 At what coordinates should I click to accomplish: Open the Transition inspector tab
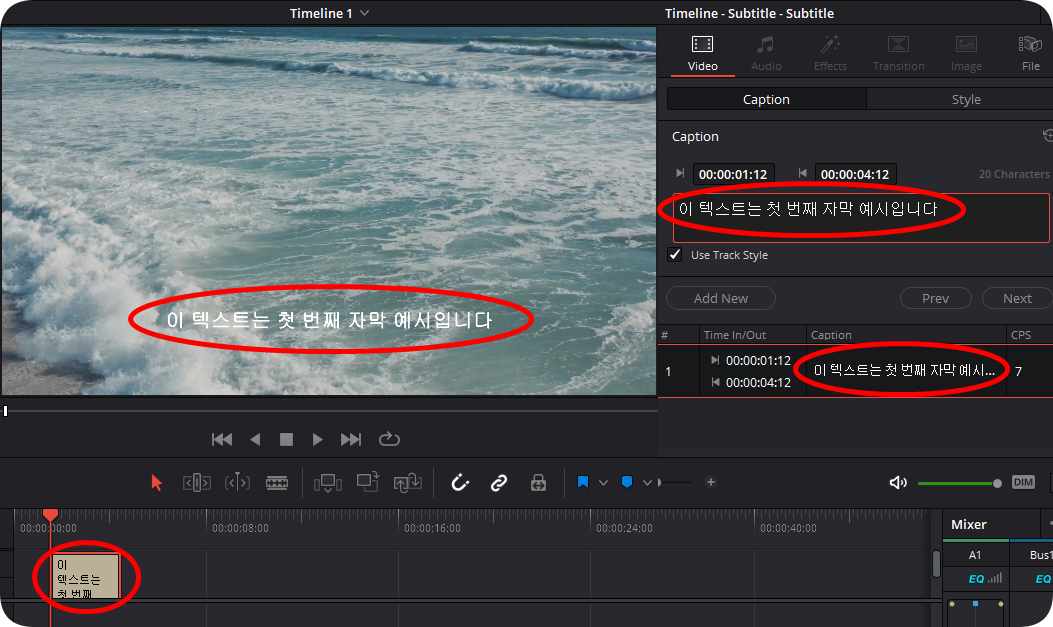click(898, 52)
